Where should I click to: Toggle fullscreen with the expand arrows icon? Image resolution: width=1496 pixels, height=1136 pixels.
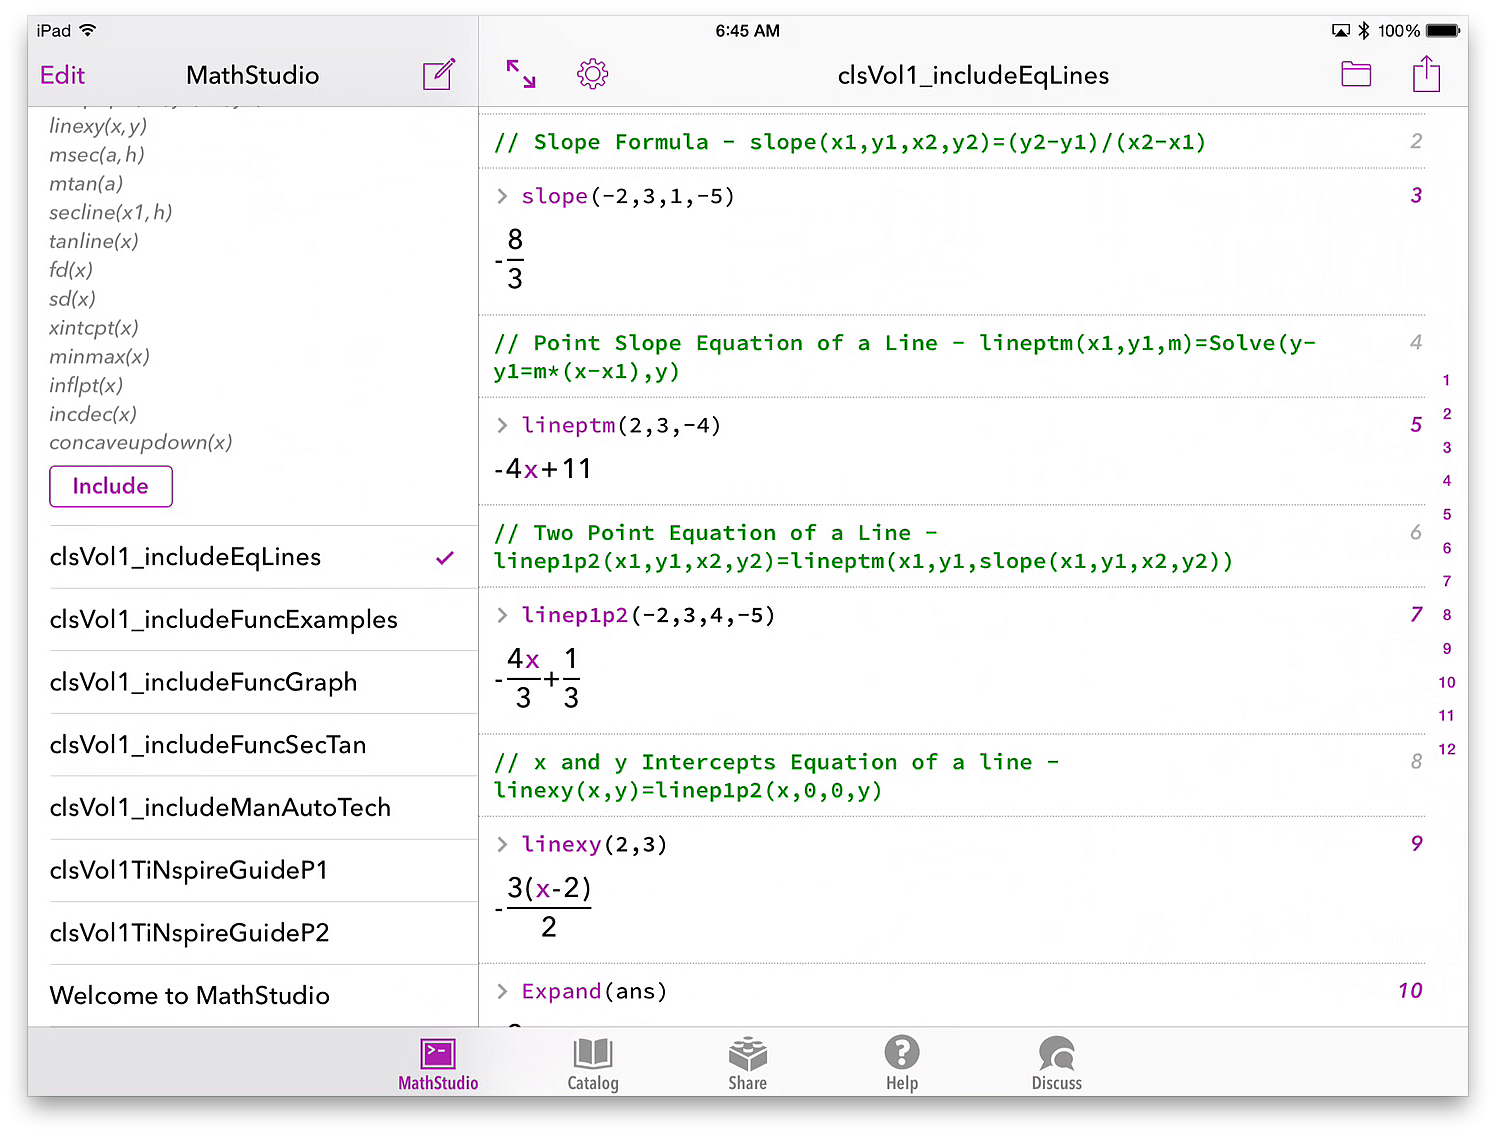point(521,74)
